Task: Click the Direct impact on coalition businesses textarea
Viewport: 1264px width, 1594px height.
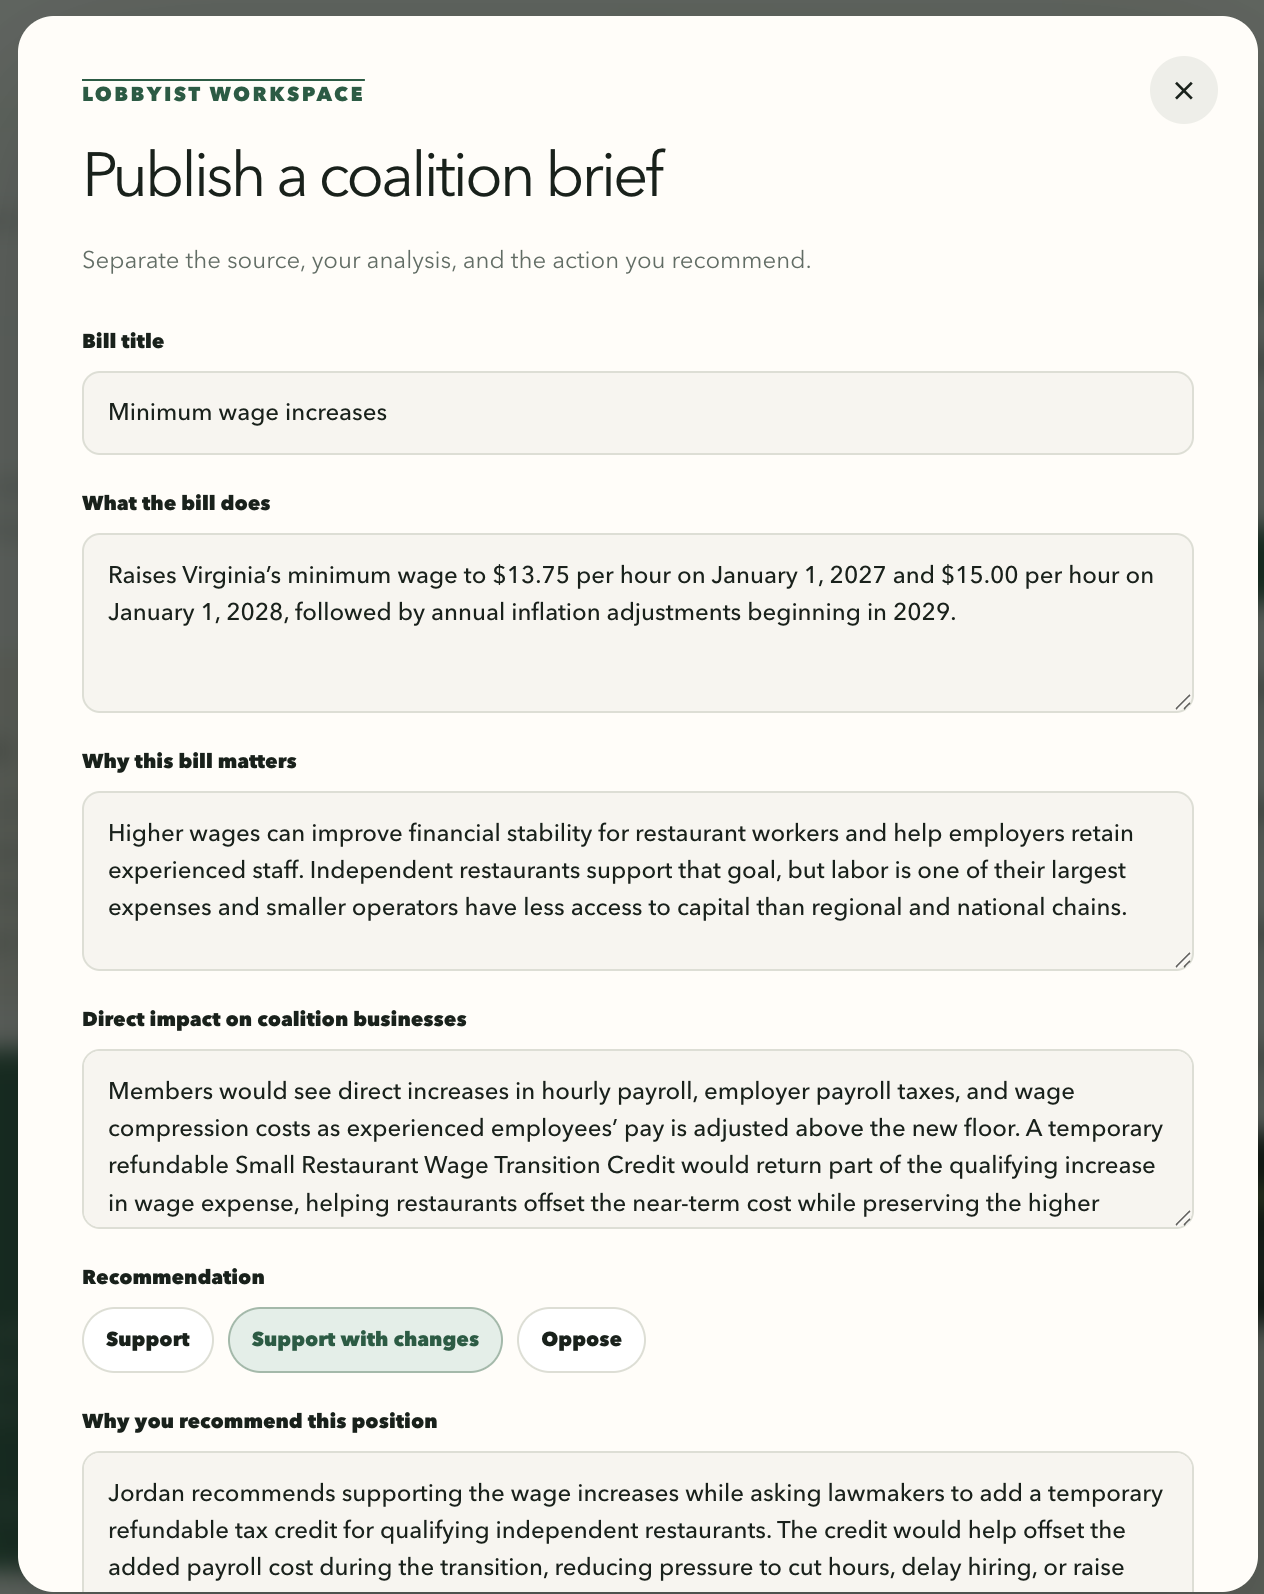Action: pos(638,1139)
